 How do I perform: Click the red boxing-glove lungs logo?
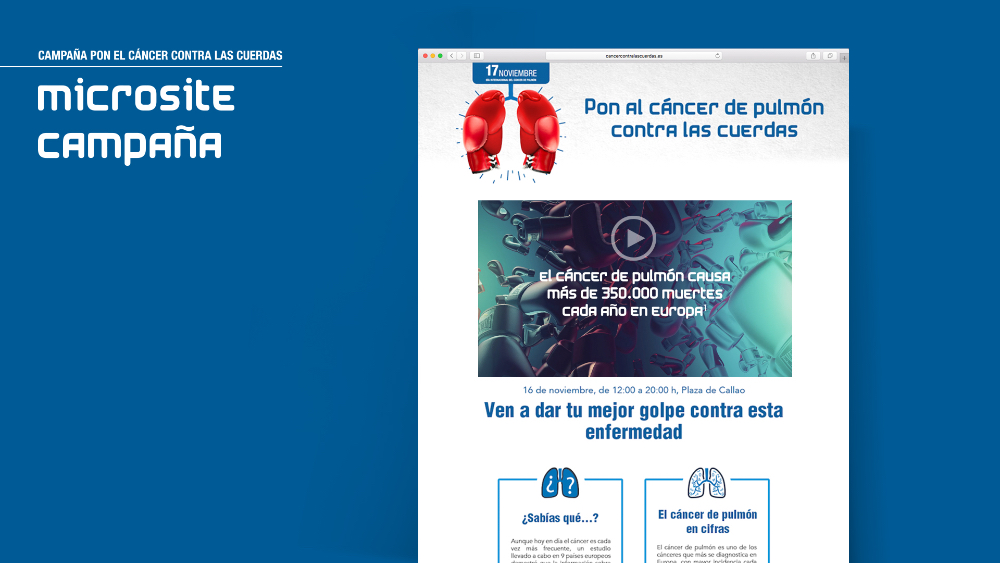pyautogui.click(x=510, y=134)
